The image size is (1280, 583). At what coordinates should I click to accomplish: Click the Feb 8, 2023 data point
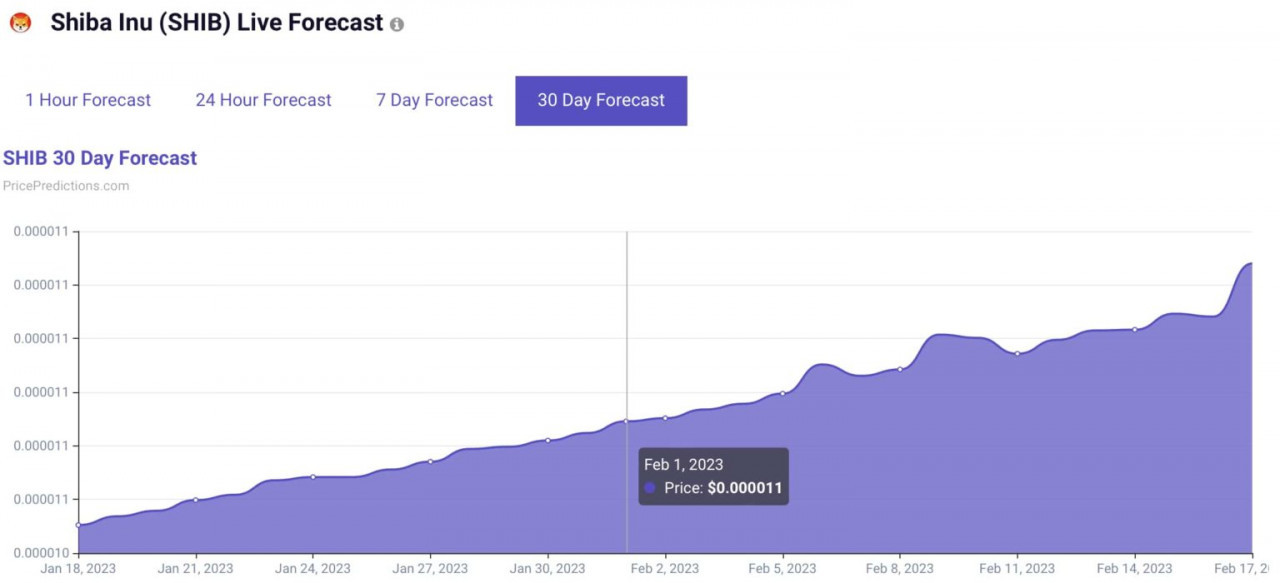(x=900, y=369)
